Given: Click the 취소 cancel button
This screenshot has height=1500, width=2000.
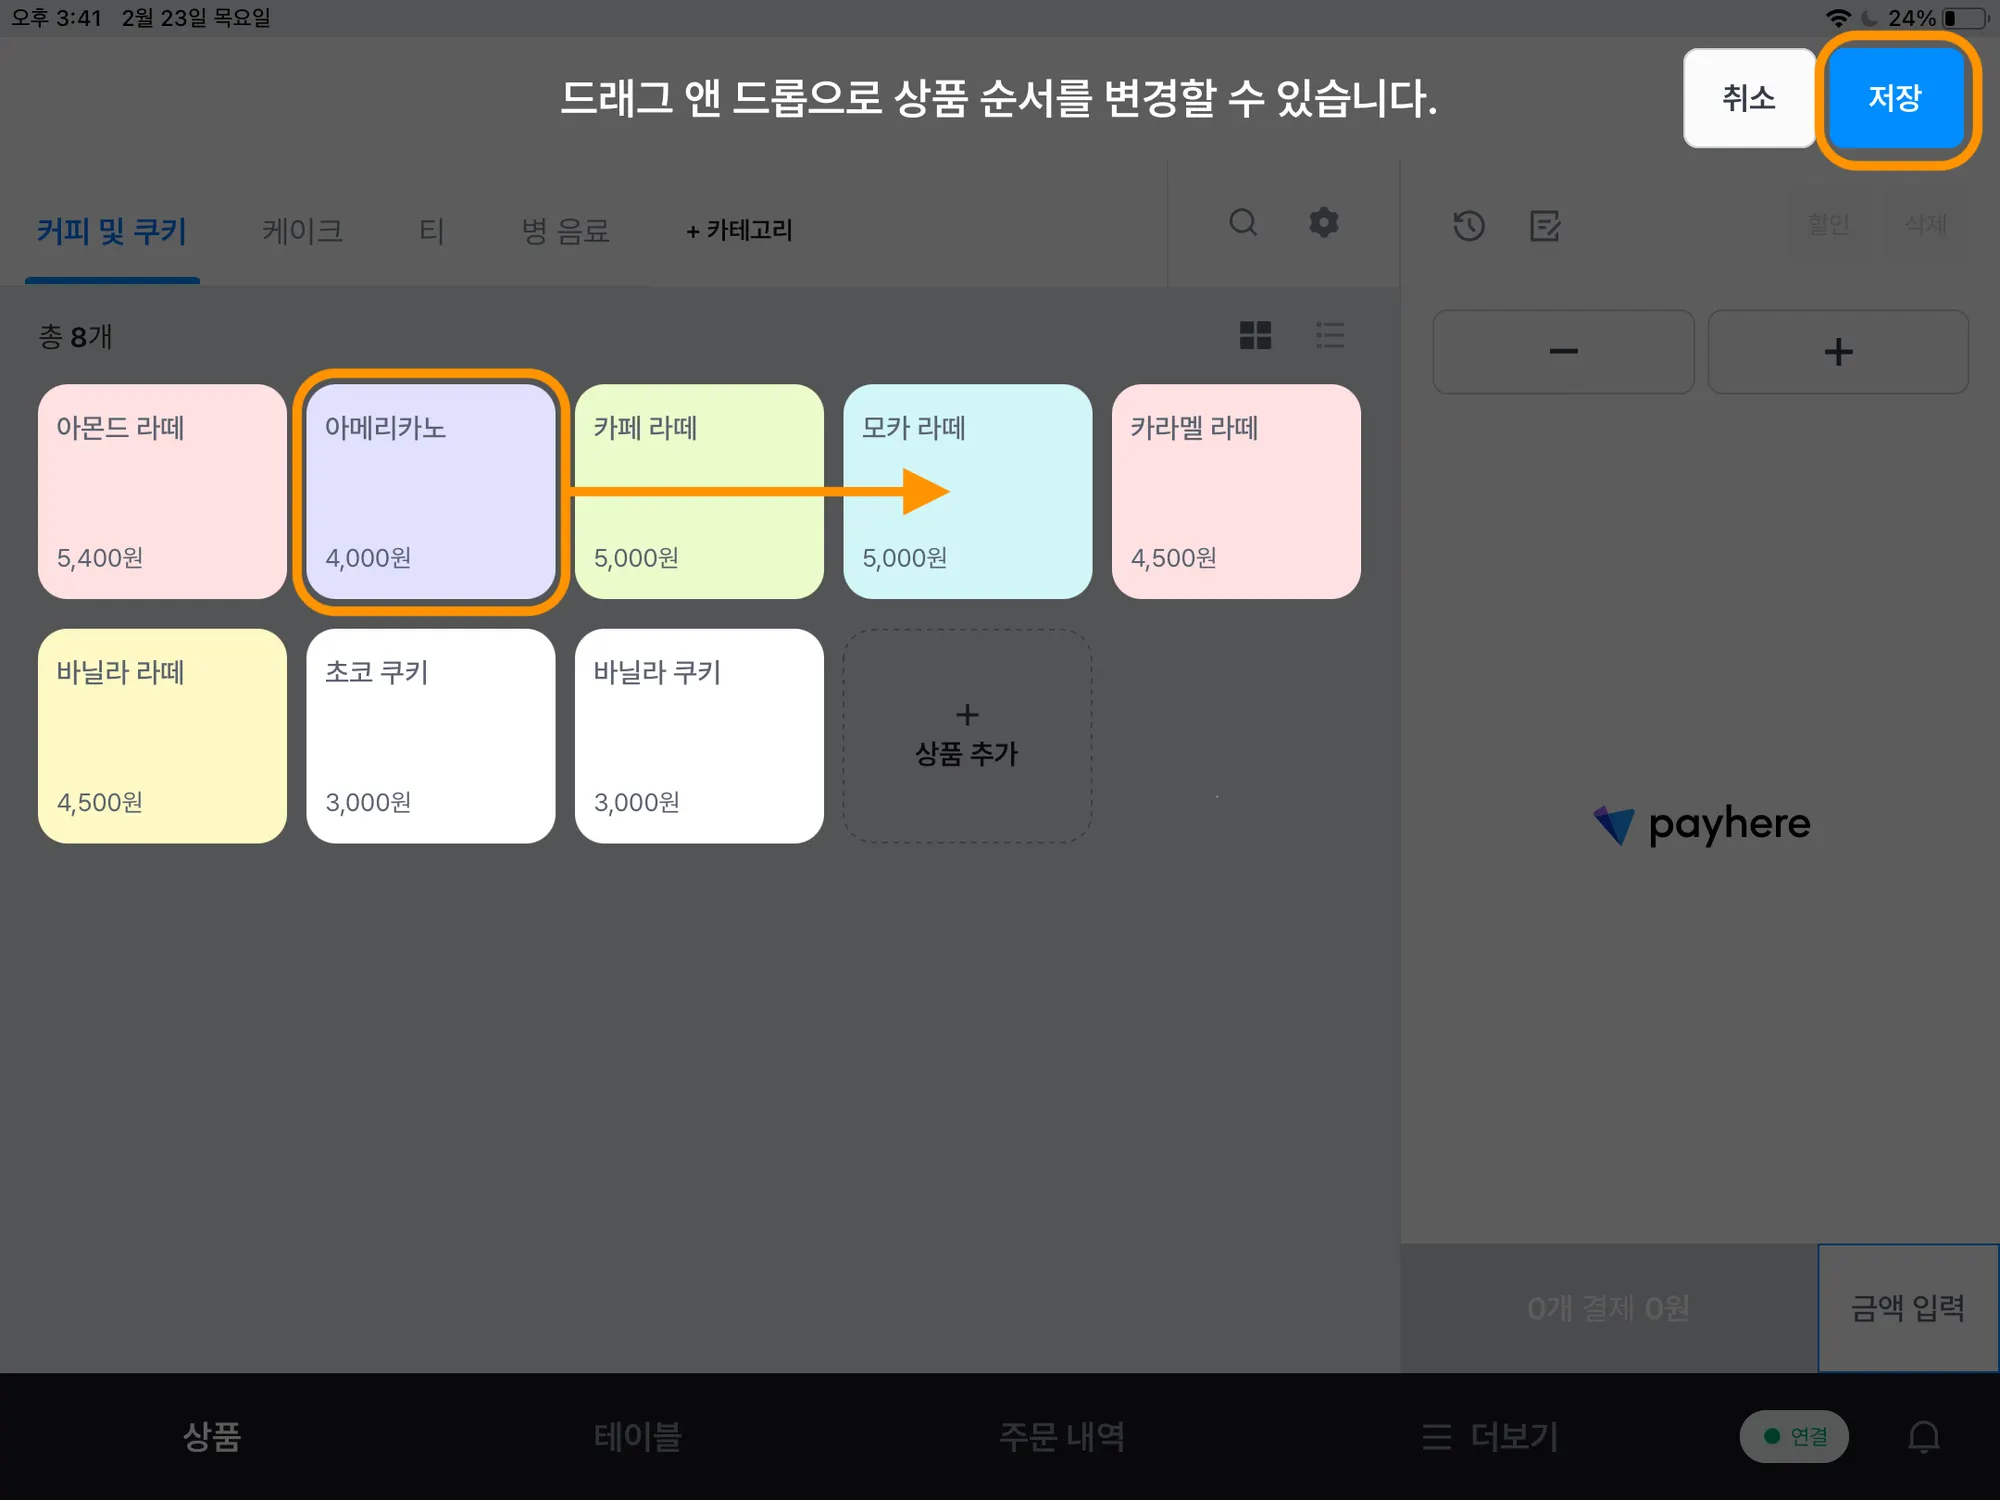Looking at the screenshot, I should (x=1748, y=98).
